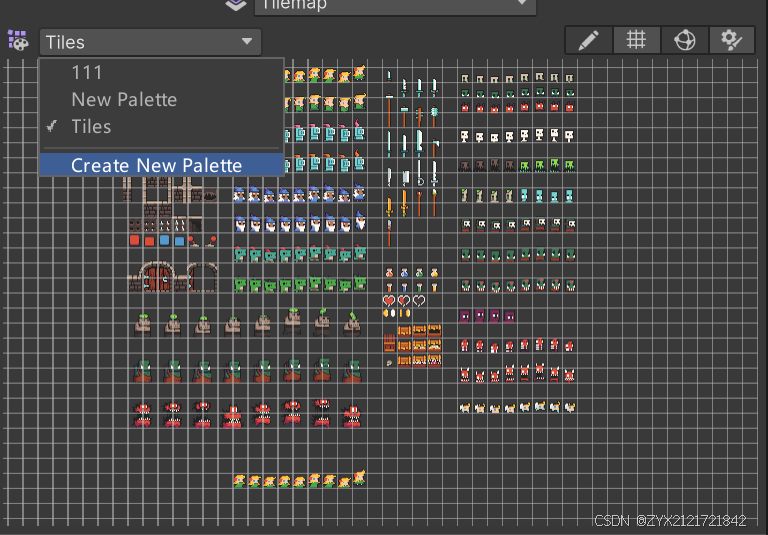
Task: Pick the cleaver weapon tile
Action: click(405, 177)
